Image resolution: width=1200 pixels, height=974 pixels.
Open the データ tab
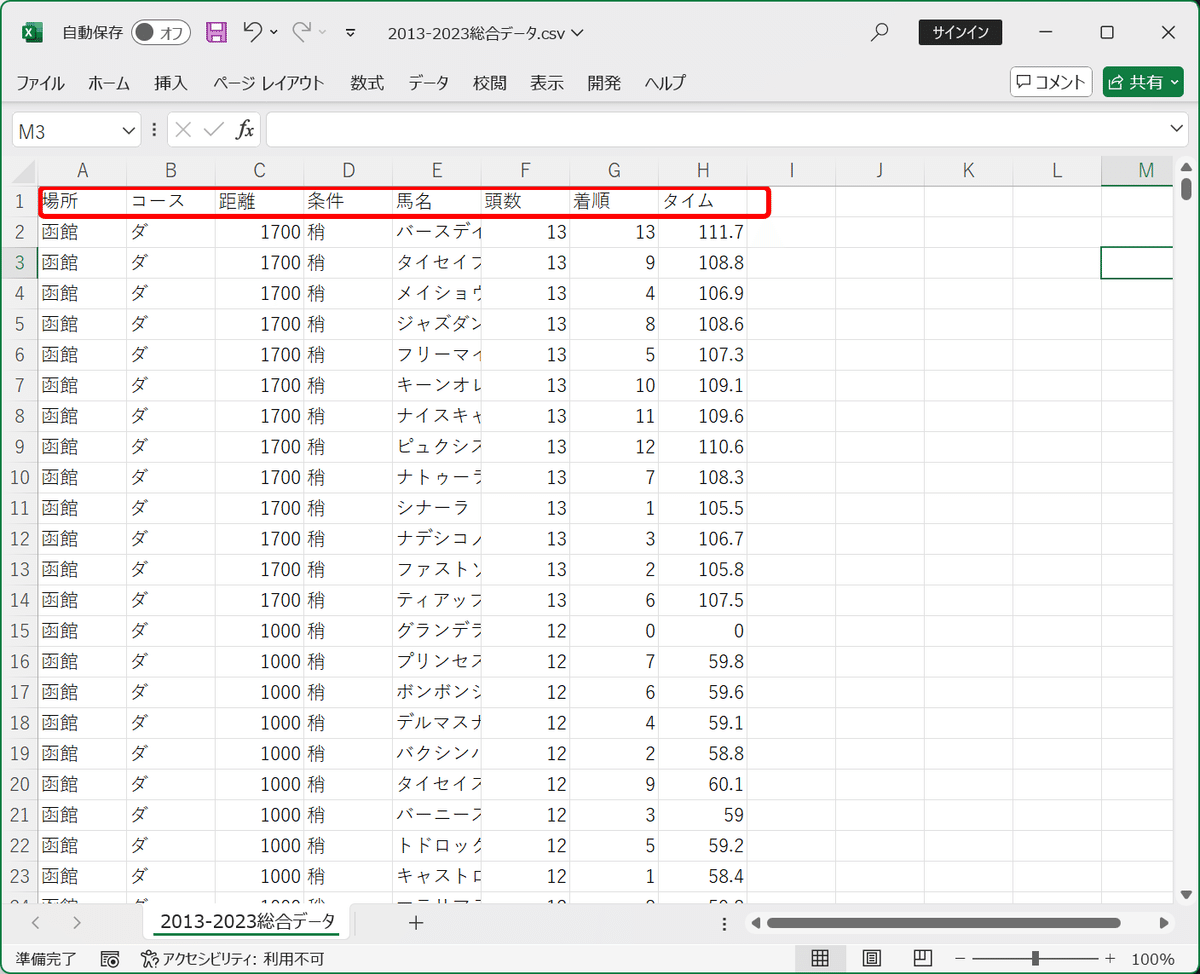[x=428, y=83]
